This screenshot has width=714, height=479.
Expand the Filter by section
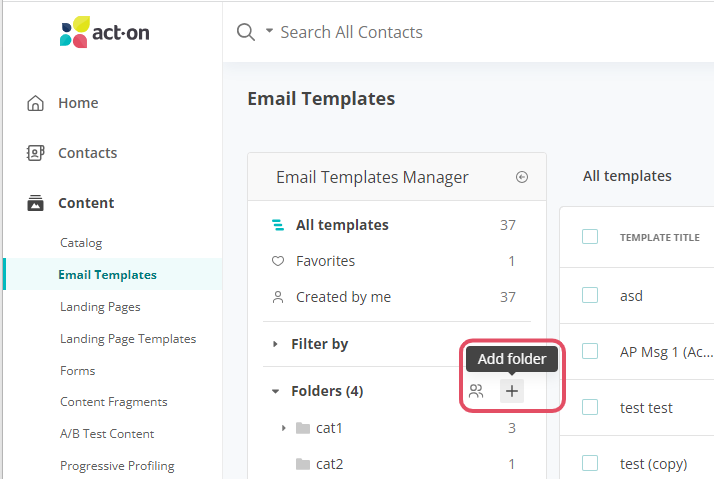click(277, 344)
